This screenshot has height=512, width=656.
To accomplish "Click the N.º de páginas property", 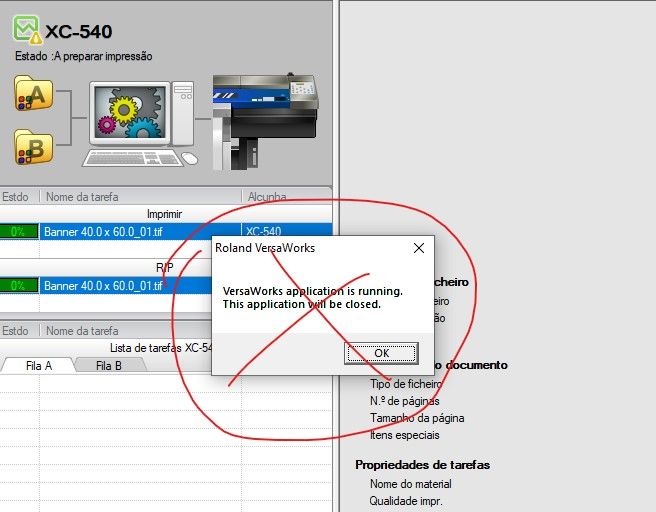I will pyautogui.click(x=405, y=401).
